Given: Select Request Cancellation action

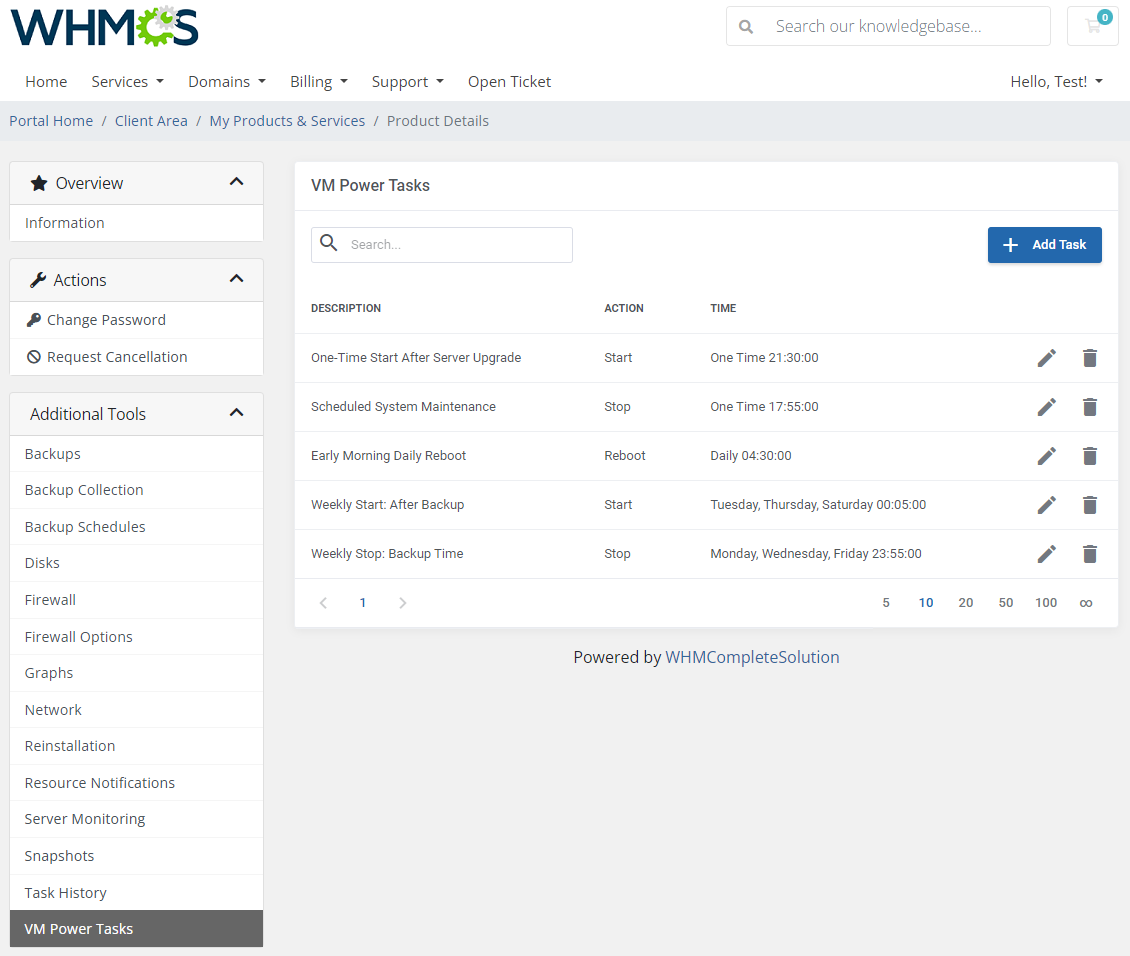Looking at the screenshot, I should coord(136,357).
